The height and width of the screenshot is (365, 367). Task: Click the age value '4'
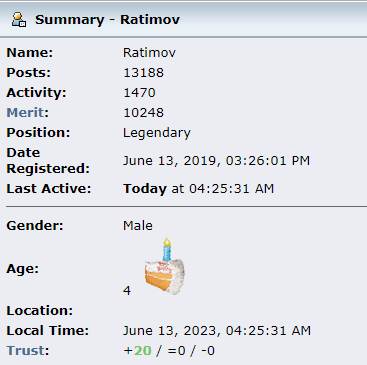point(127,291)
